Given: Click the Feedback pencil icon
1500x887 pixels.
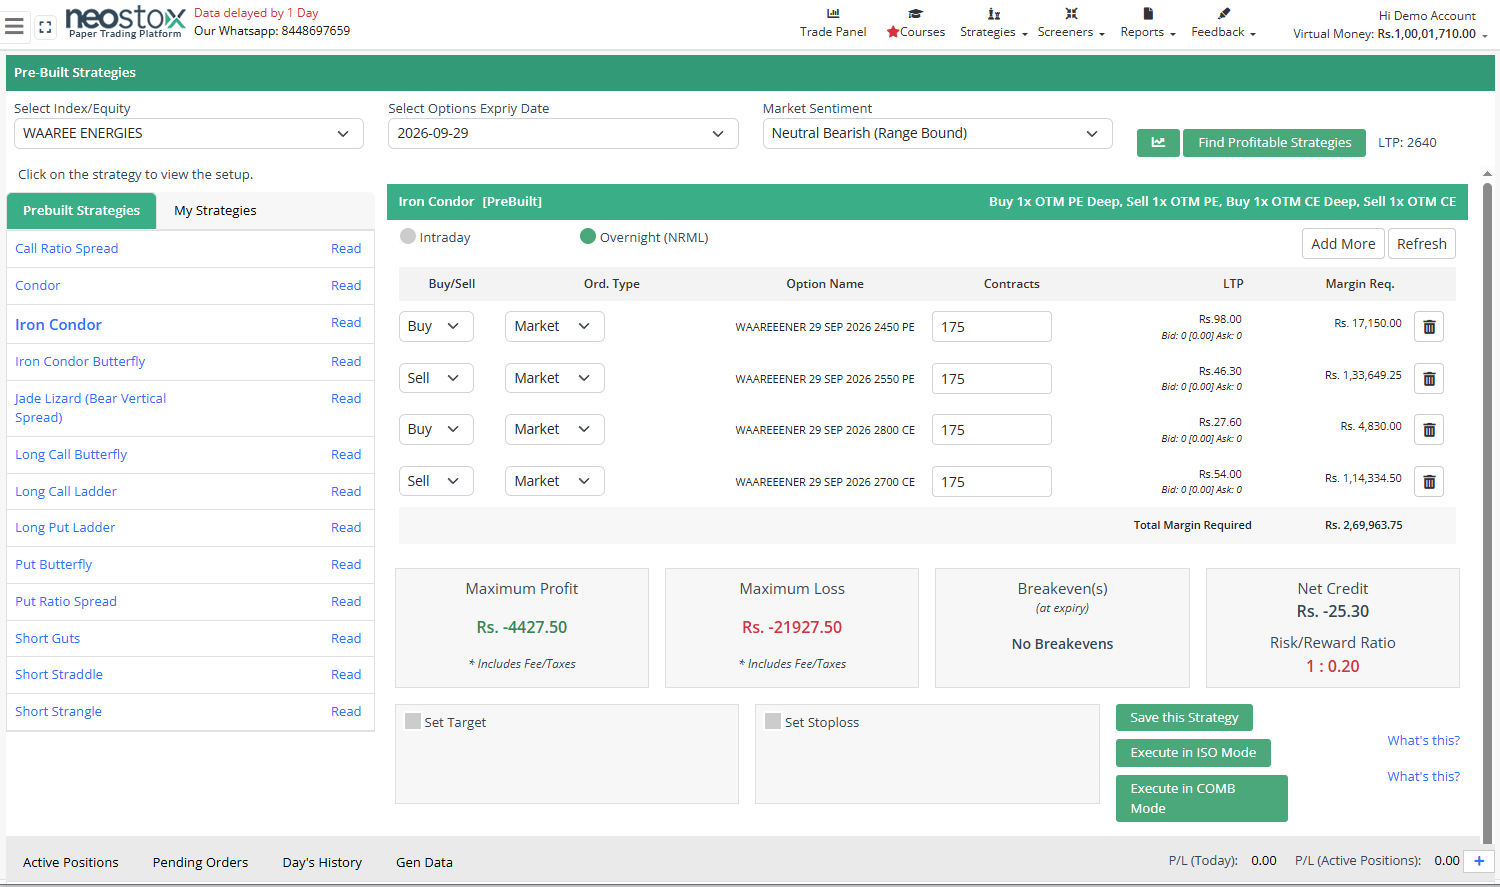Looking at the screenshot, I should click(1224, 13).
